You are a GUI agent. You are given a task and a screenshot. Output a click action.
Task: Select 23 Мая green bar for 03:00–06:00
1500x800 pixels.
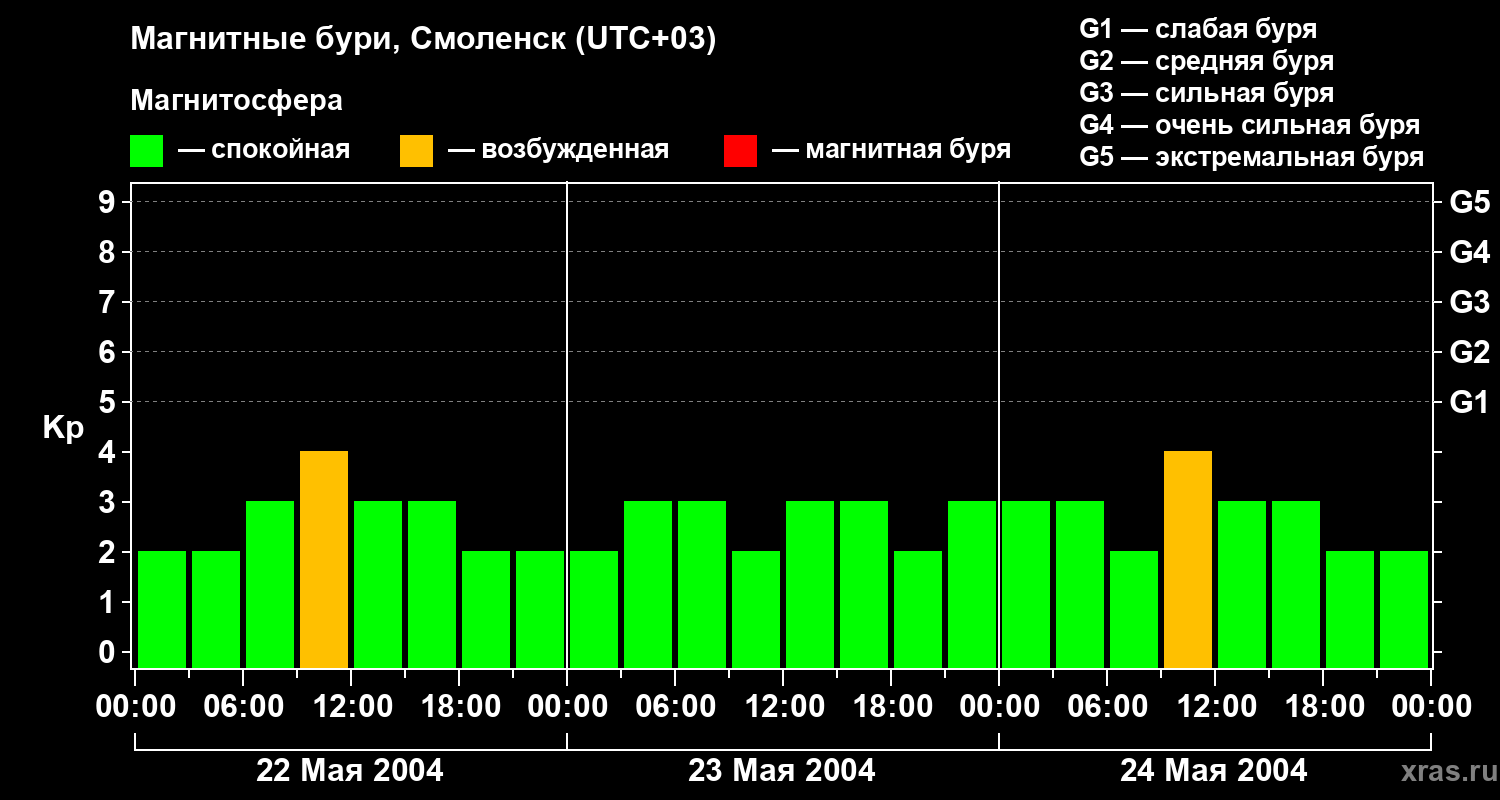pyautogui.click(x=648, y=584)
